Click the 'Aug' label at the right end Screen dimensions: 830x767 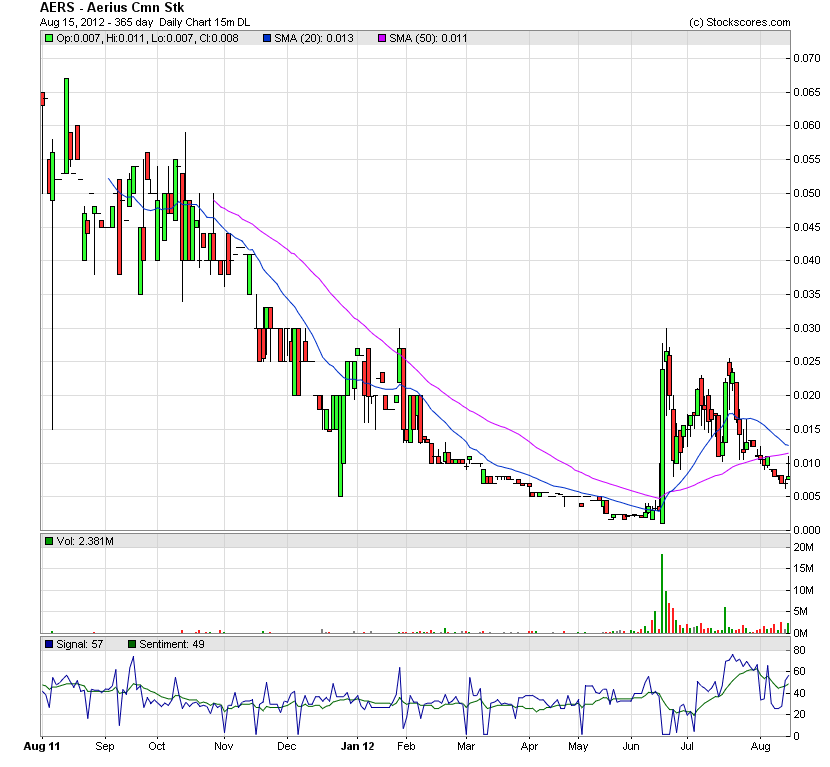(761, 746)
